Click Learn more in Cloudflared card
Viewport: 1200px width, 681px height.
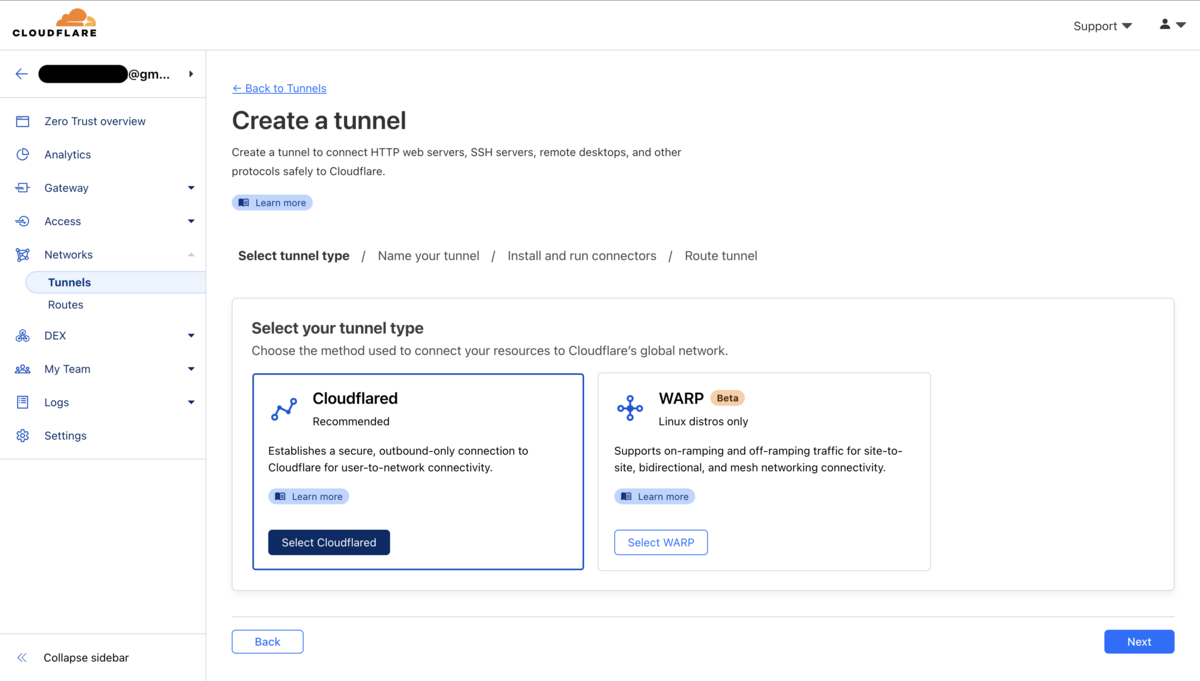click(308, 497)
